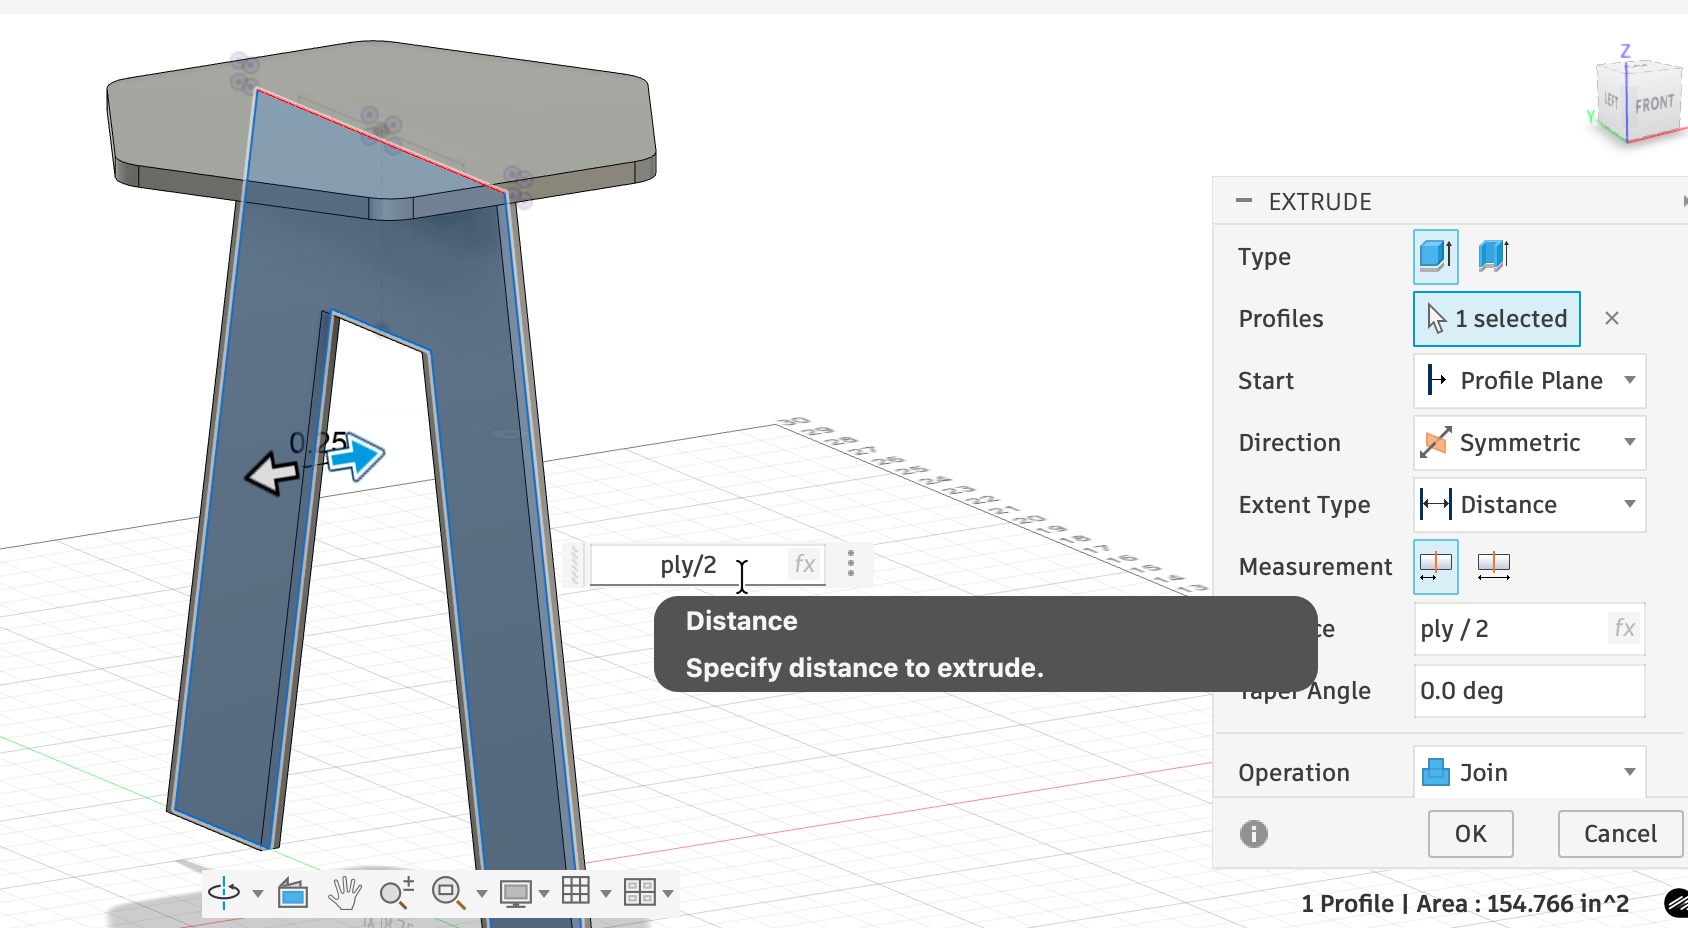Collapse the EXTRUDE dialog with minus icon
This screenshot has height=928, width=1688.
[1244, 201]
